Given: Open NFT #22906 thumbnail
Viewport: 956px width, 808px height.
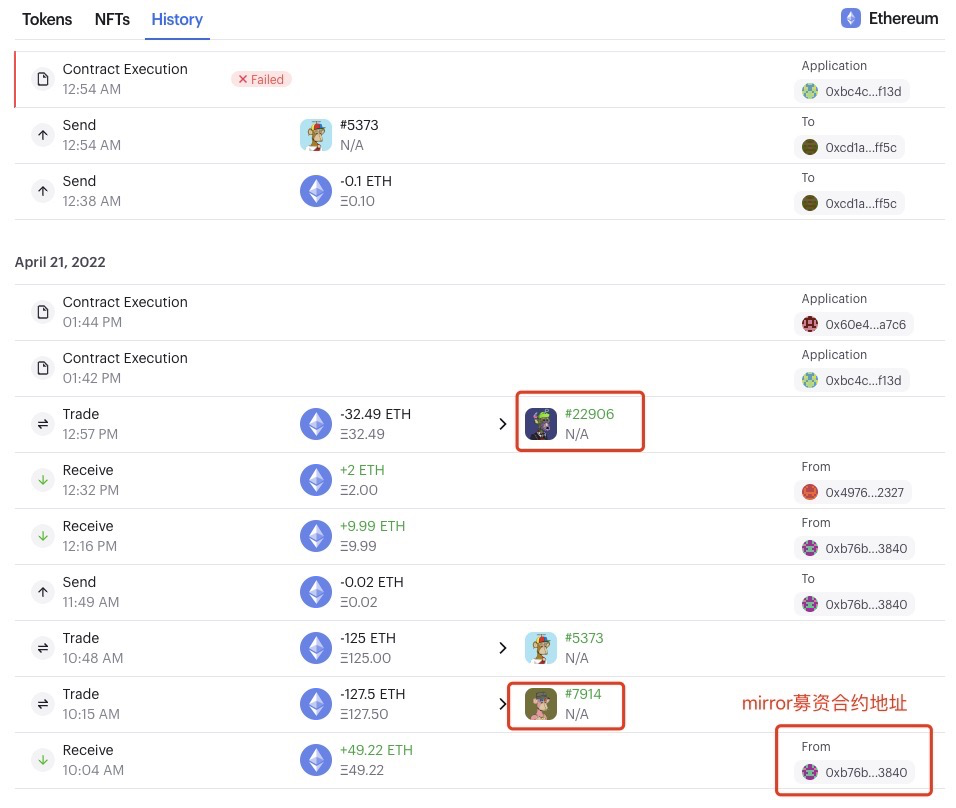Looking at the screenshot, I should pos(541,424).
